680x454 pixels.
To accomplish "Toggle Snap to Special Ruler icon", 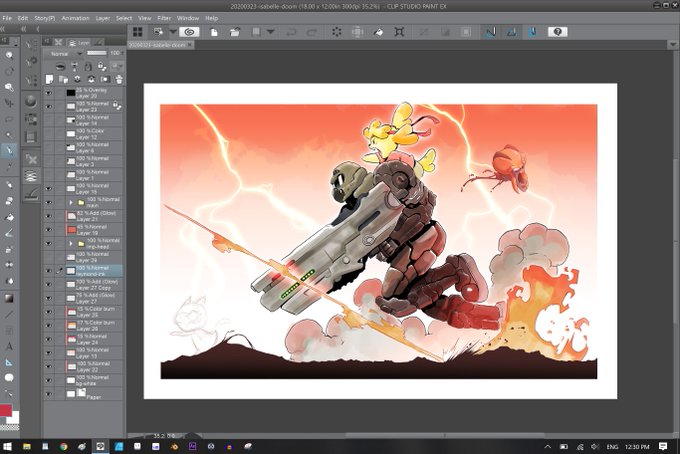I will coord(512,32).
